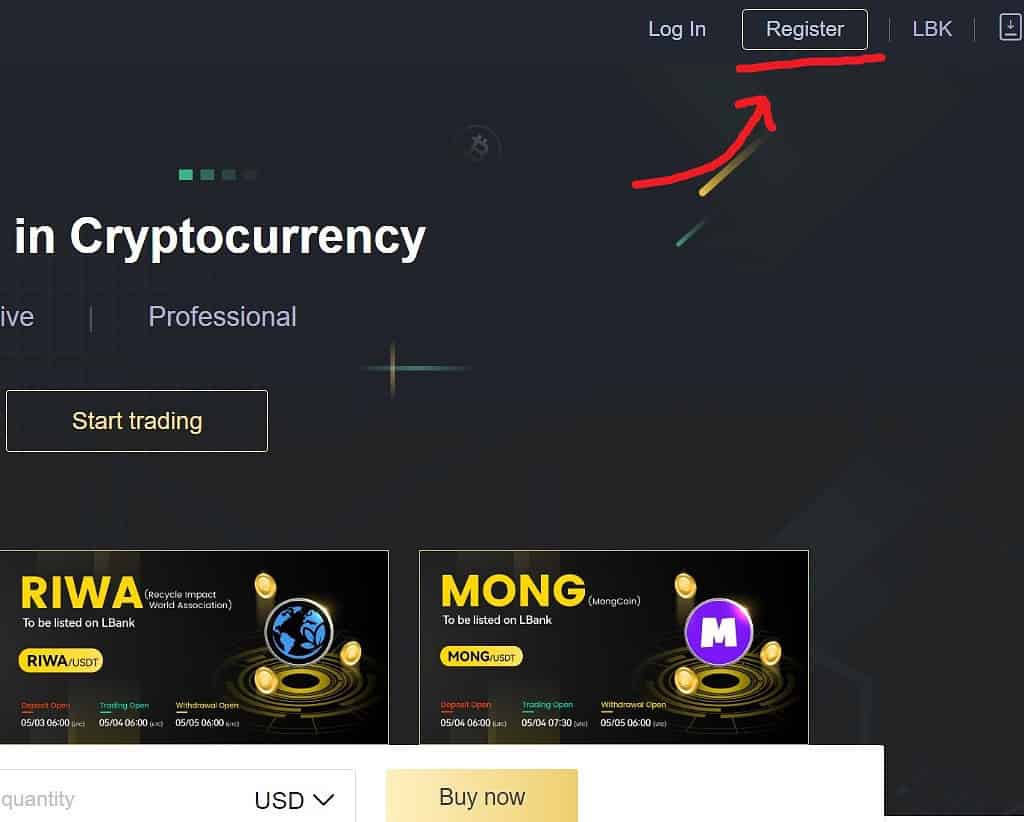
Task: Select the third carousel indicator dot
Action: [229, 174]
